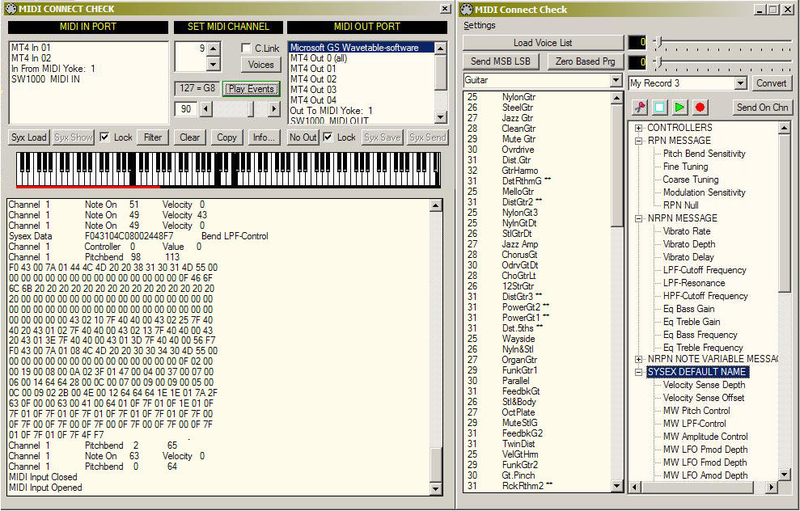Stop recording with the square stop button
Image resolution: width=800 pixels, height=511 pixels.
point(659,107)
